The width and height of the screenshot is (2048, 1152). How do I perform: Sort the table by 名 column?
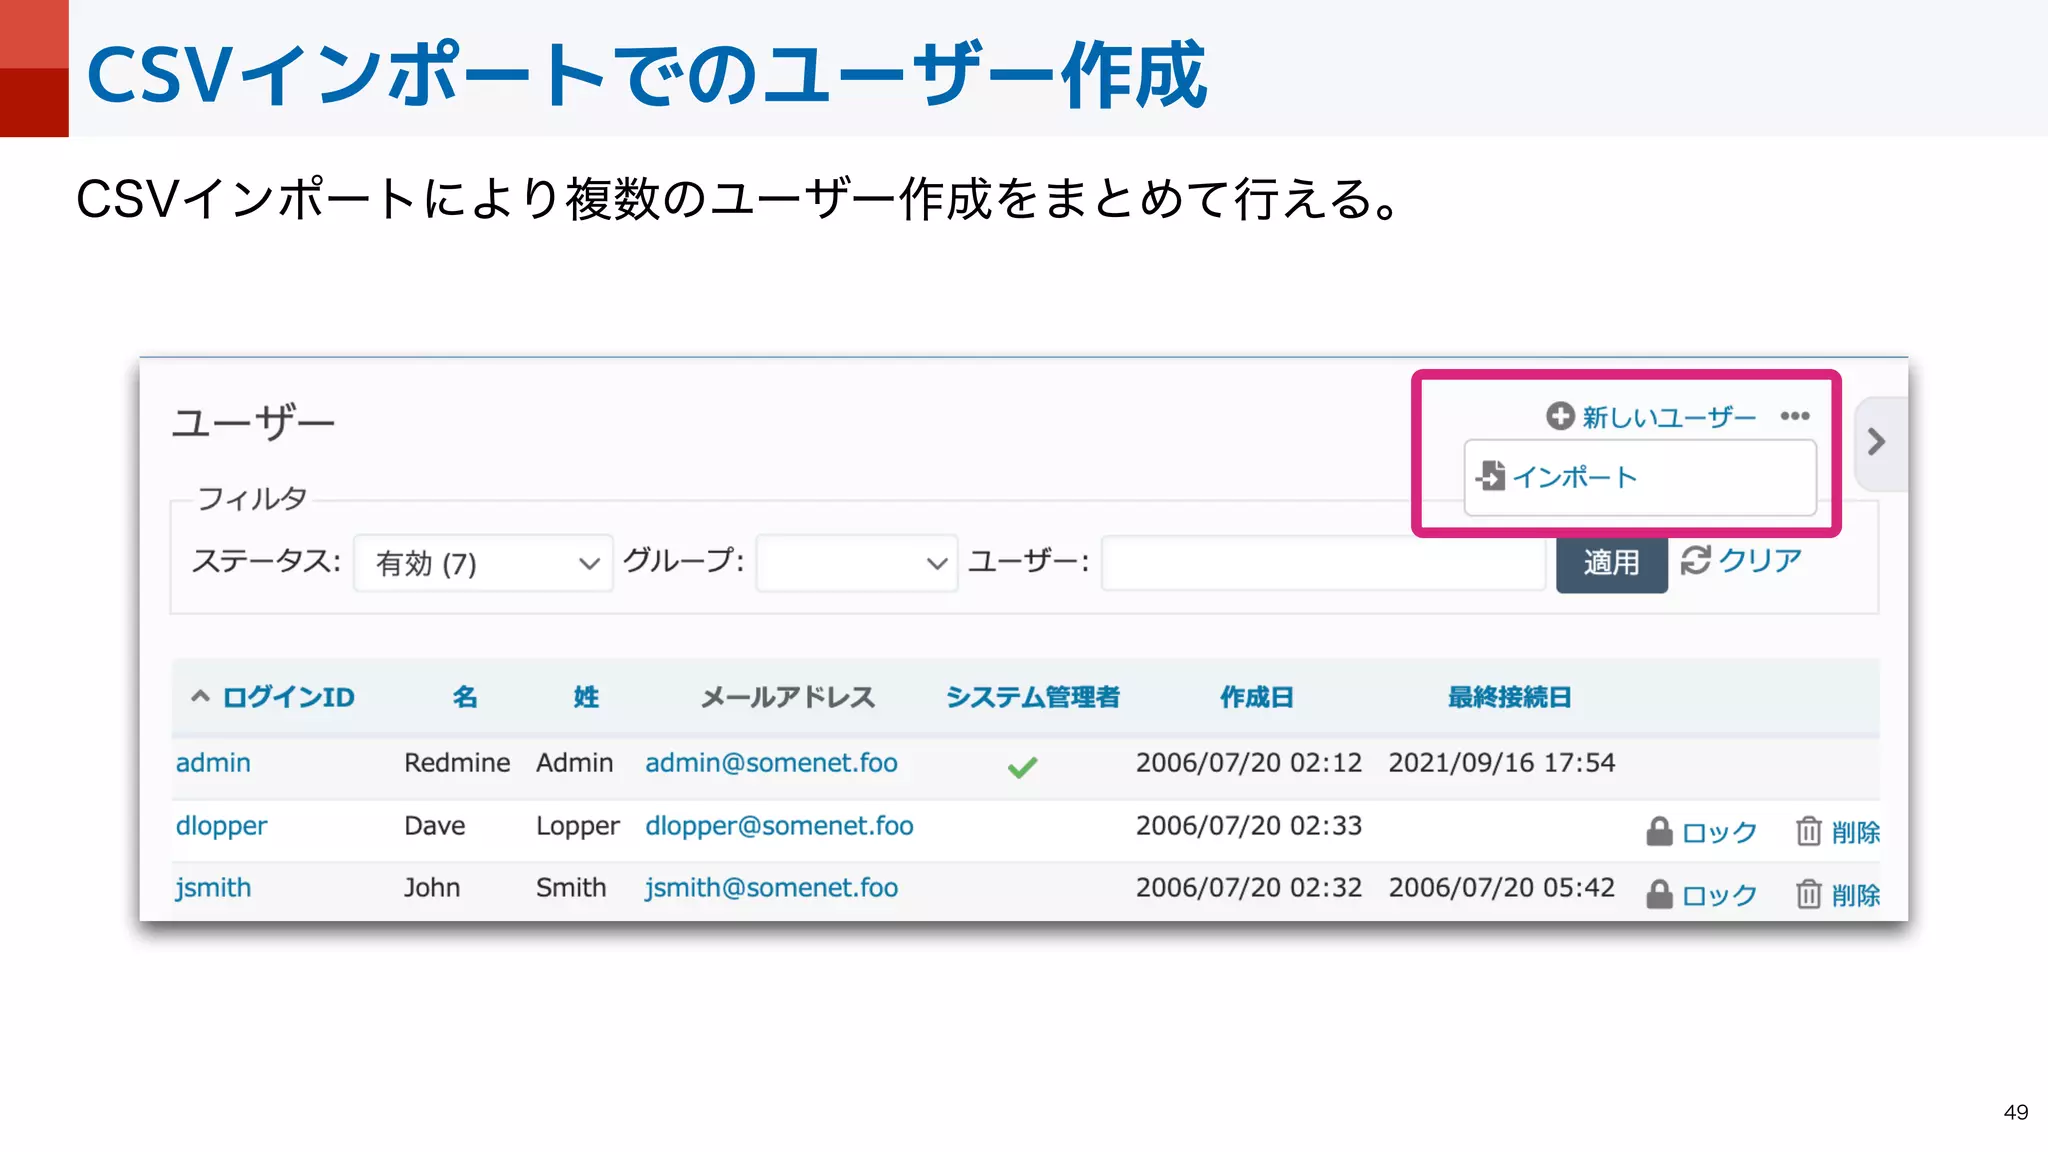tap(465, 697)
